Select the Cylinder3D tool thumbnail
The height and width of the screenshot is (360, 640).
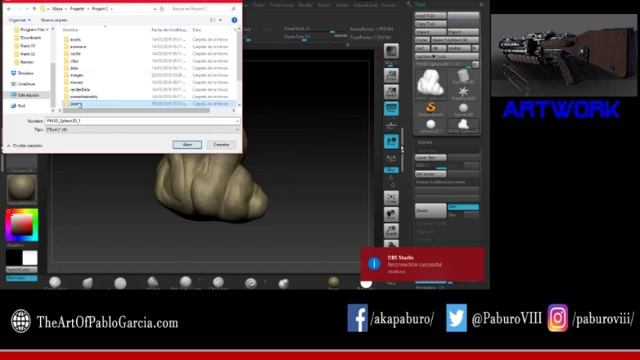click(x=463, y=76)
